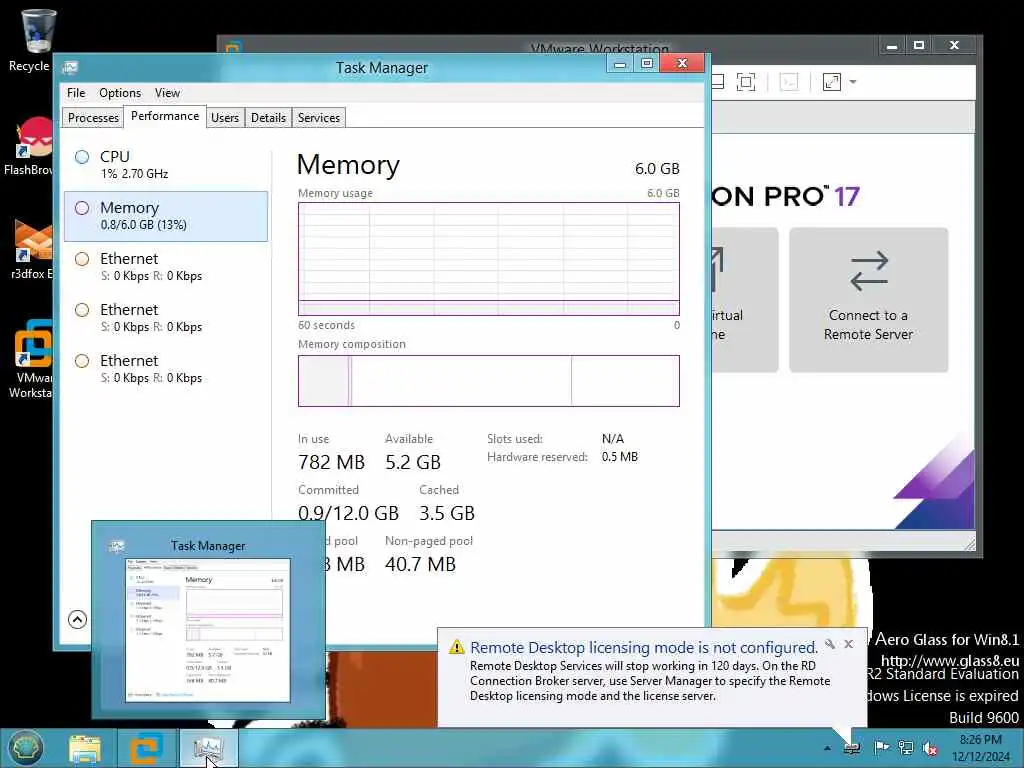Close the VMware Workstation window

coord(954,46)
